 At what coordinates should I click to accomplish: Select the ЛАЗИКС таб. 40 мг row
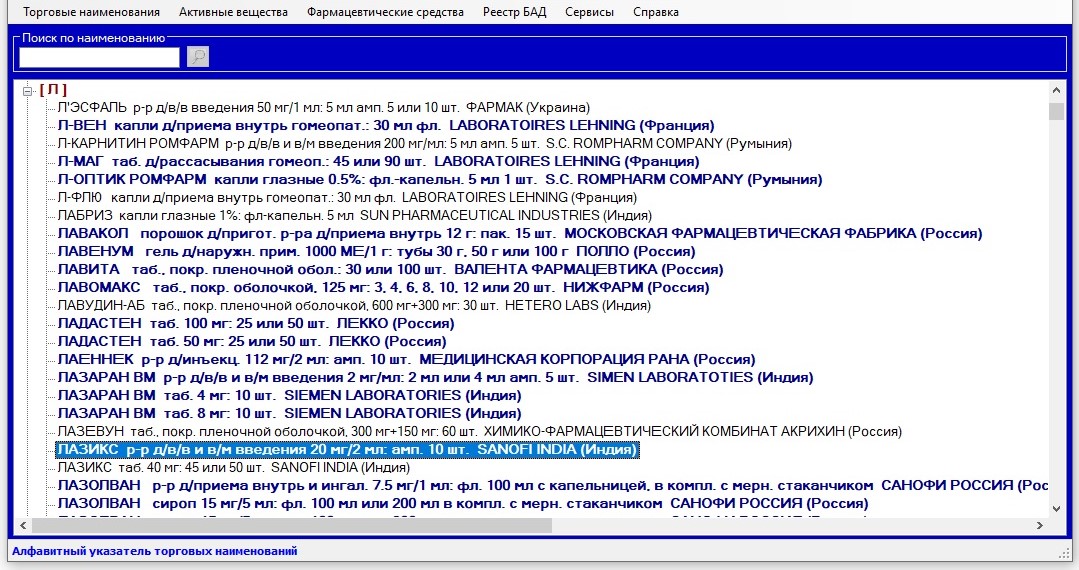pyautogui.click(x=234, y=467)
